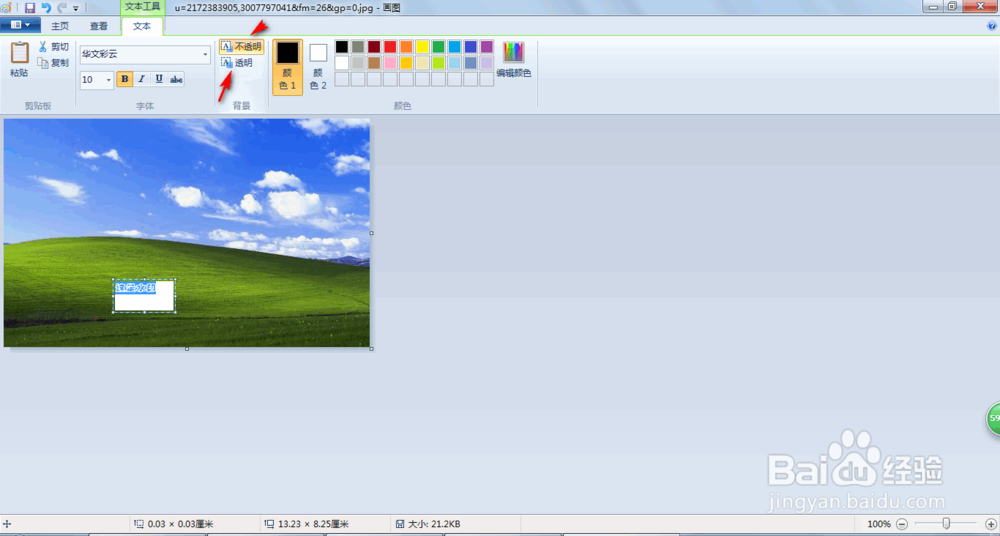Select 不透明 opaque background option
This screenshot has width=1000, height=536.
tap(241, 47)
